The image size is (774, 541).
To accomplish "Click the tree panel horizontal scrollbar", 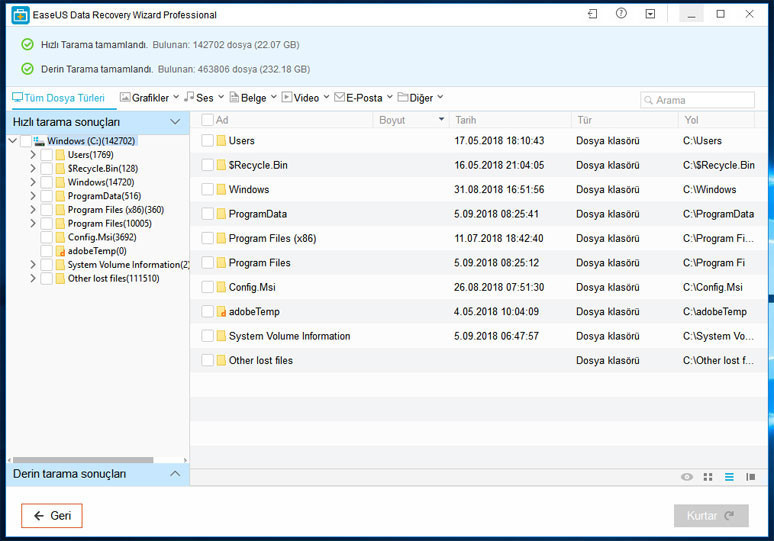I will pos(83,460).
